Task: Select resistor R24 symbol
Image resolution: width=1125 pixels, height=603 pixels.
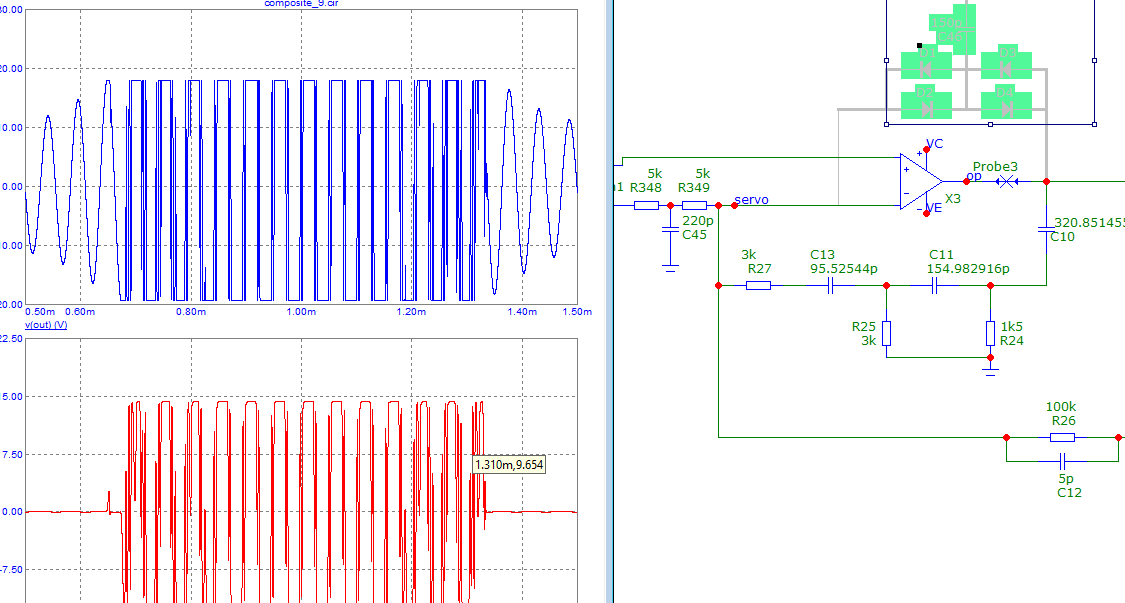Action: tap(990, 333)
